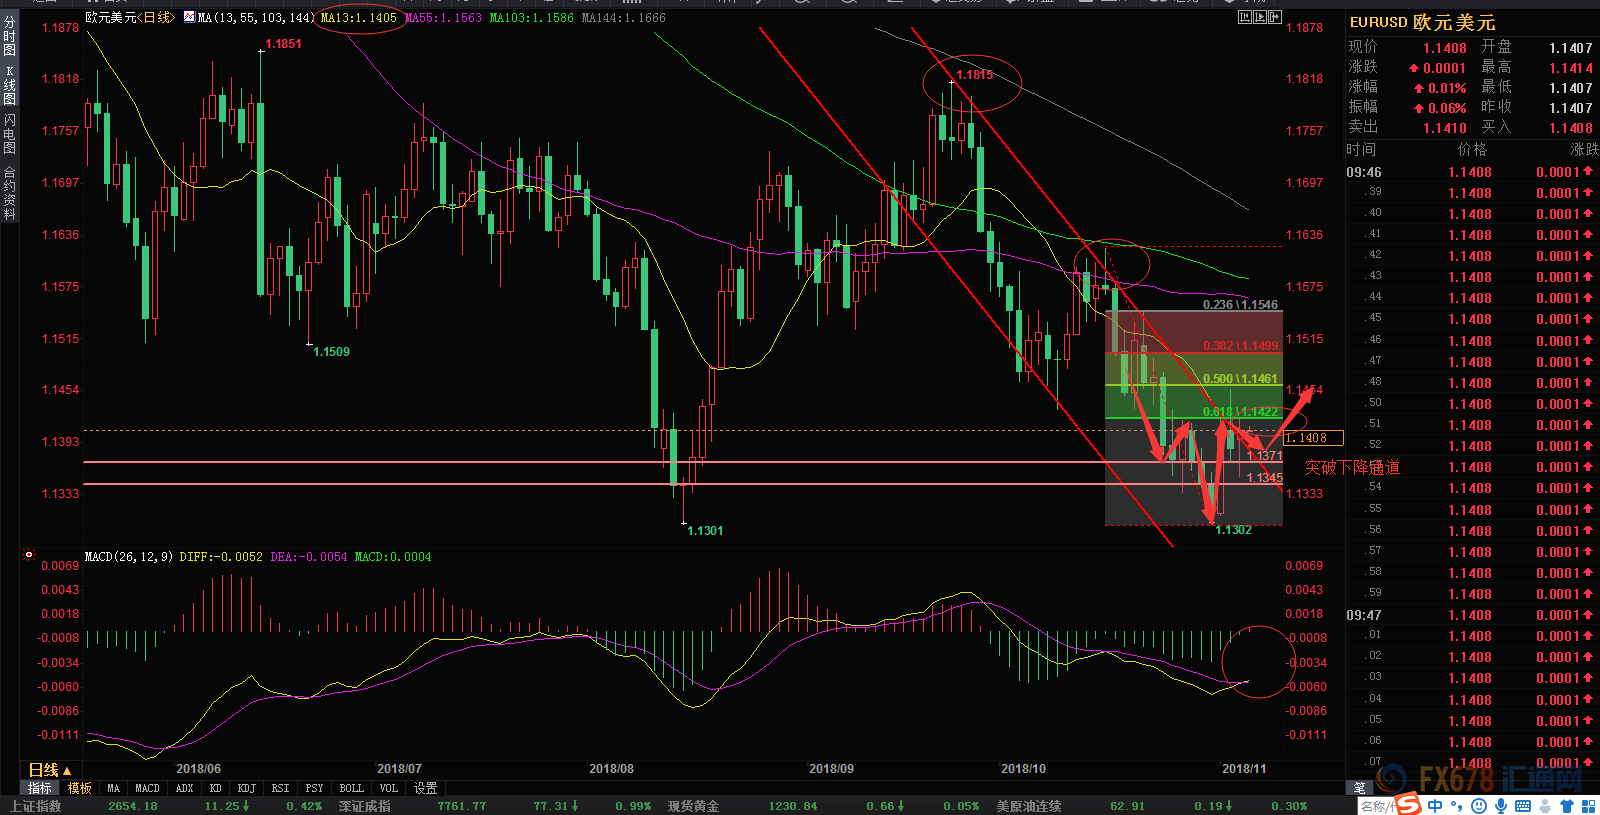This screenshot has height=815, width=1600.
Task: Click the 突破下降通道 annotation text
Action: [1352, 467]
